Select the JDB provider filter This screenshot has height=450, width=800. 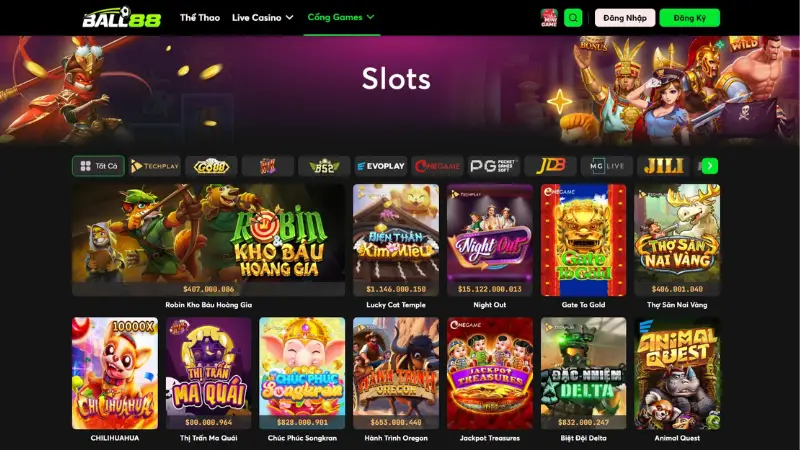[x=550, y=166]
